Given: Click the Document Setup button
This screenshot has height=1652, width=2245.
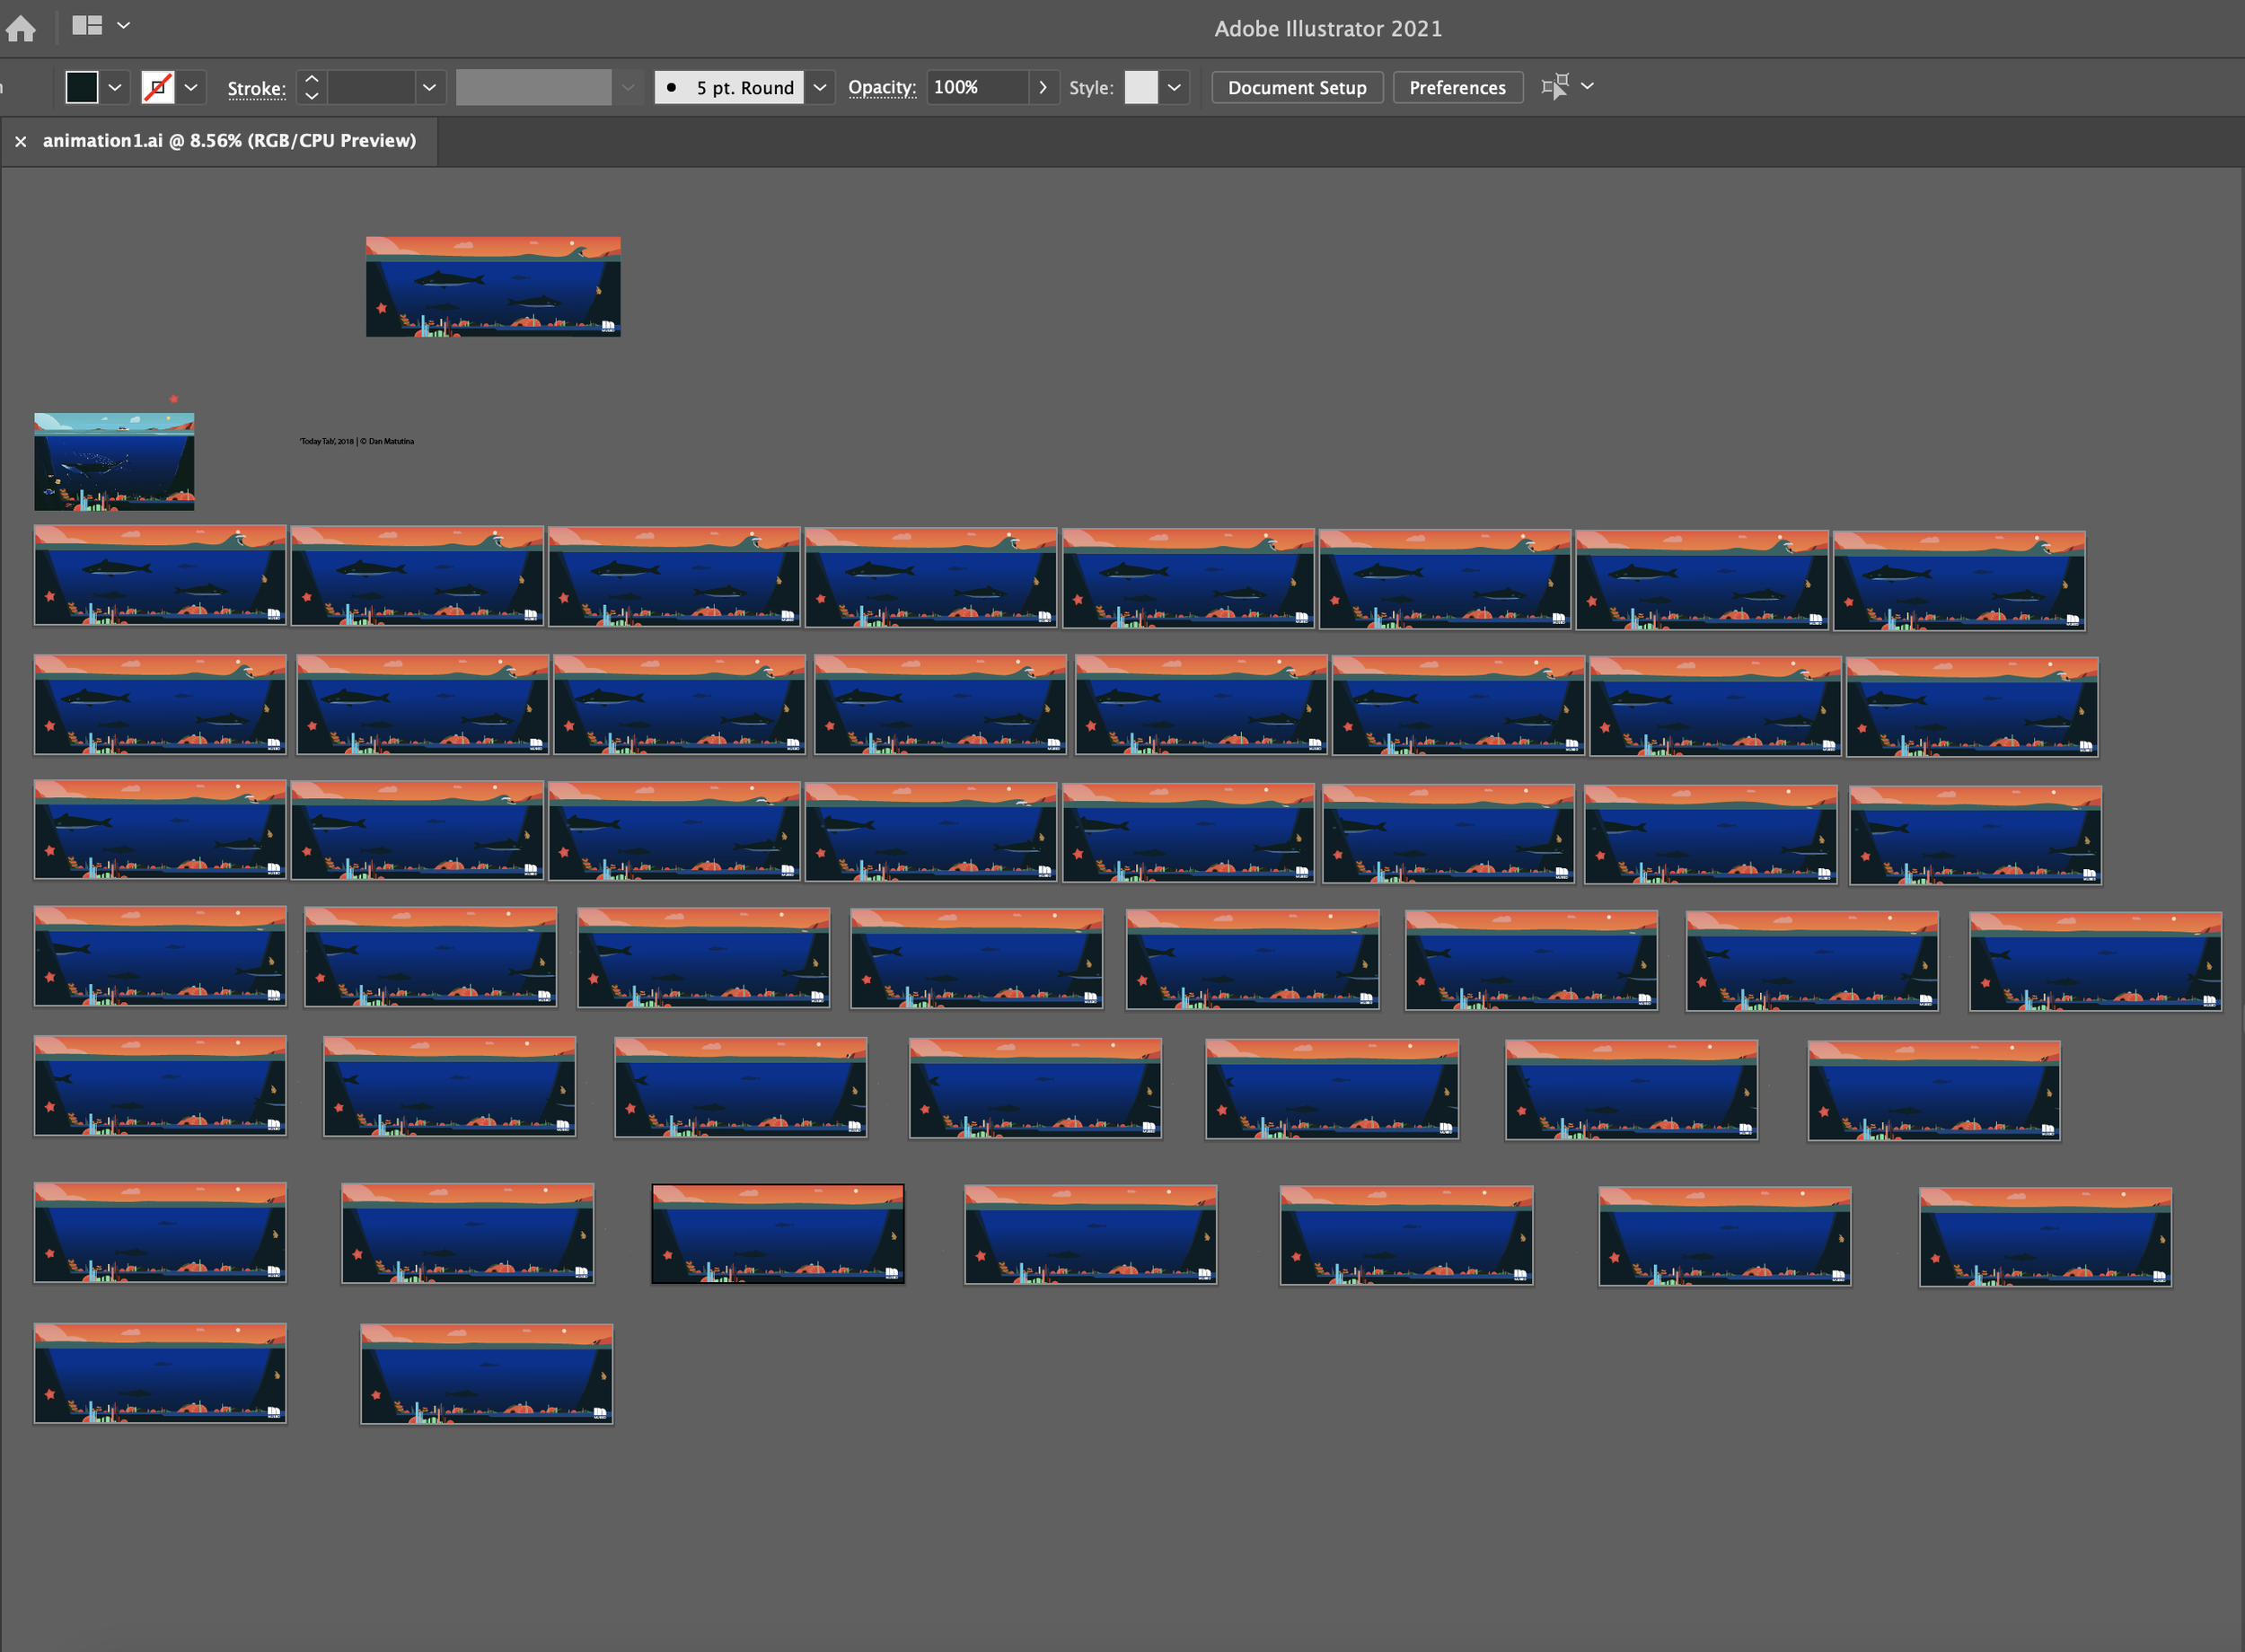Looking at the screenshot, I should pyautogui.click(x=1296, y=88).
